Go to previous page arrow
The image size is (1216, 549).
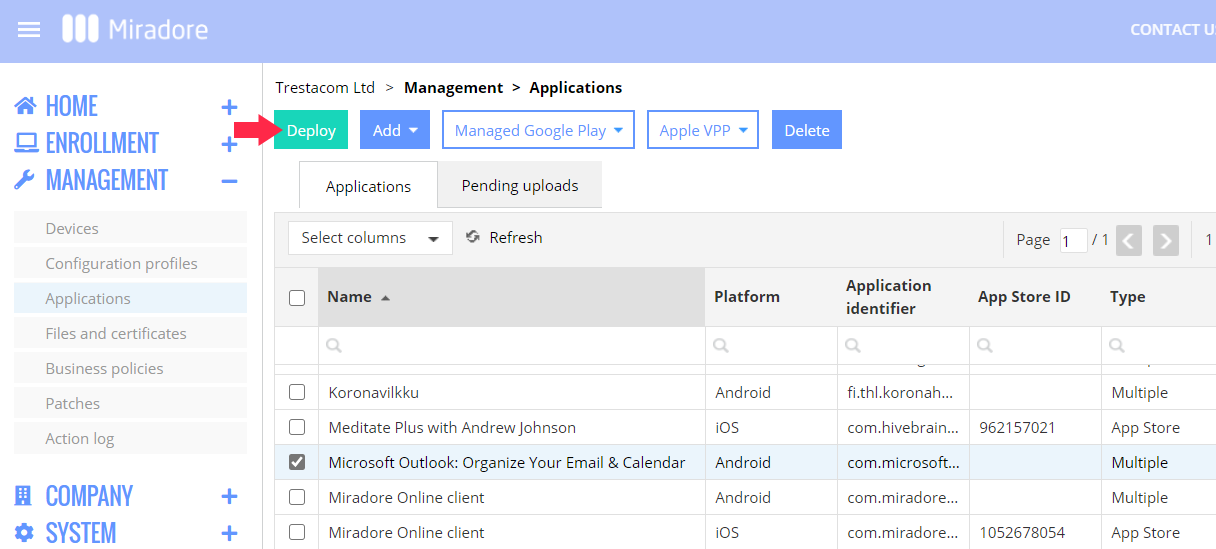1129,240
